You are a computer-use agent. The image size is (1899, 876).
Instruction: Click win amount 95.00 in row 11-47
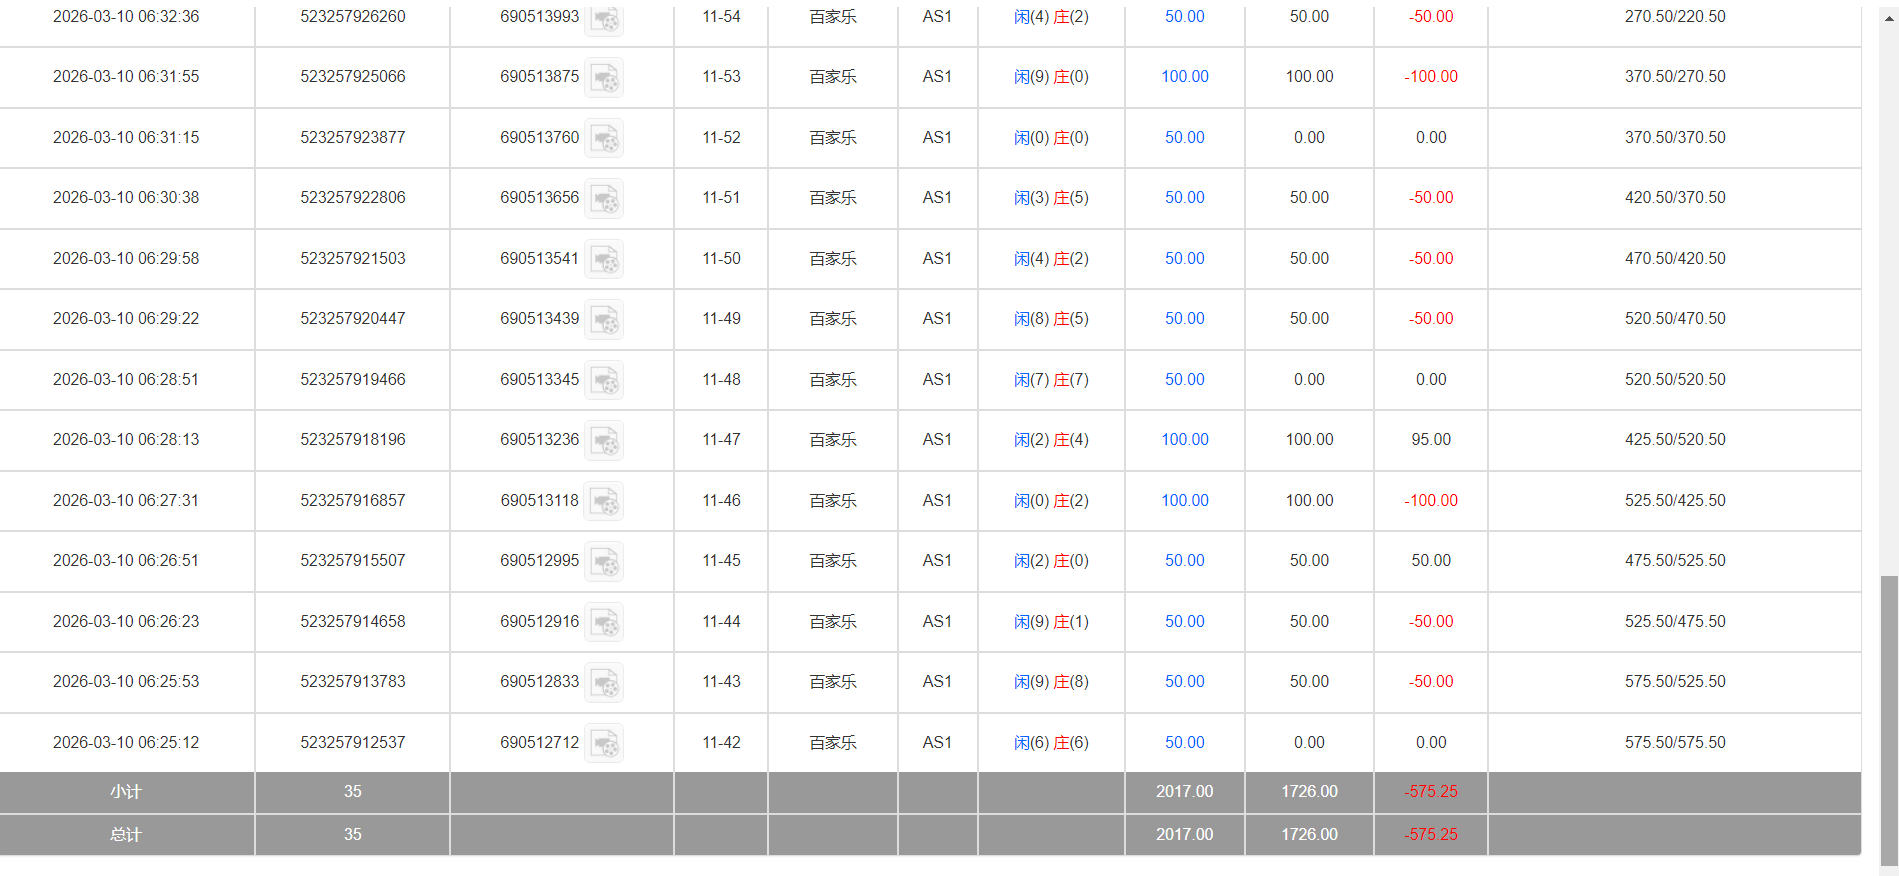coord(1431,440)
